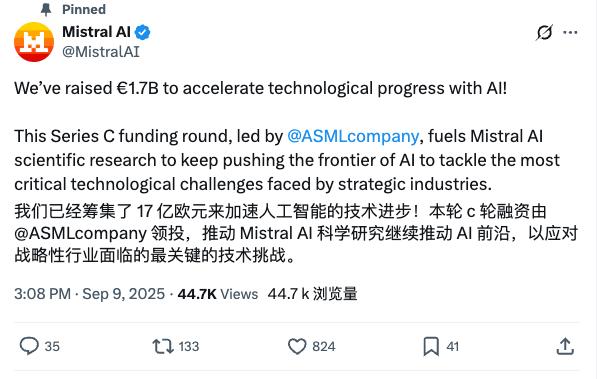
Task: Click the 3:08 PM timestamp
Action: (x=43, y=294)
